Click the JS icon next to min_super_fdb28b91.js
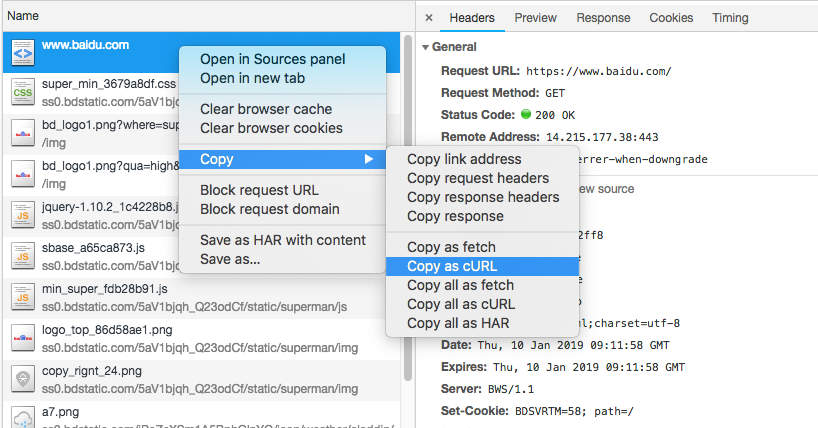 (22, 296)
